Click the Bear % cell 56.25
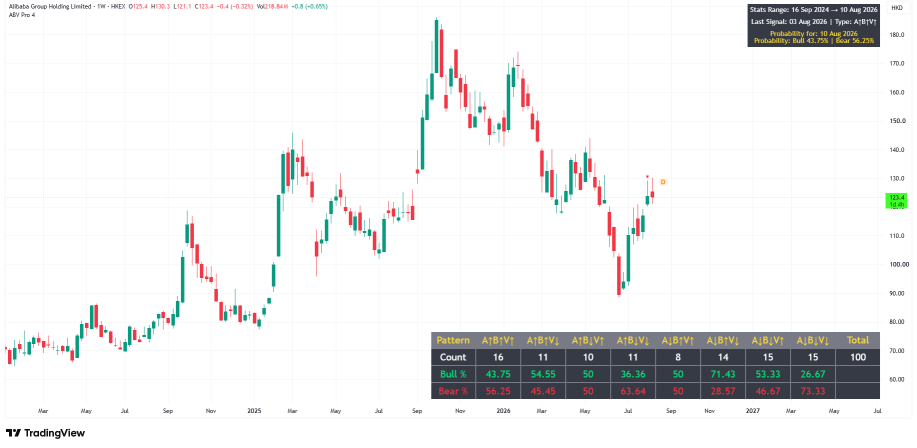 tap(498, 390)
